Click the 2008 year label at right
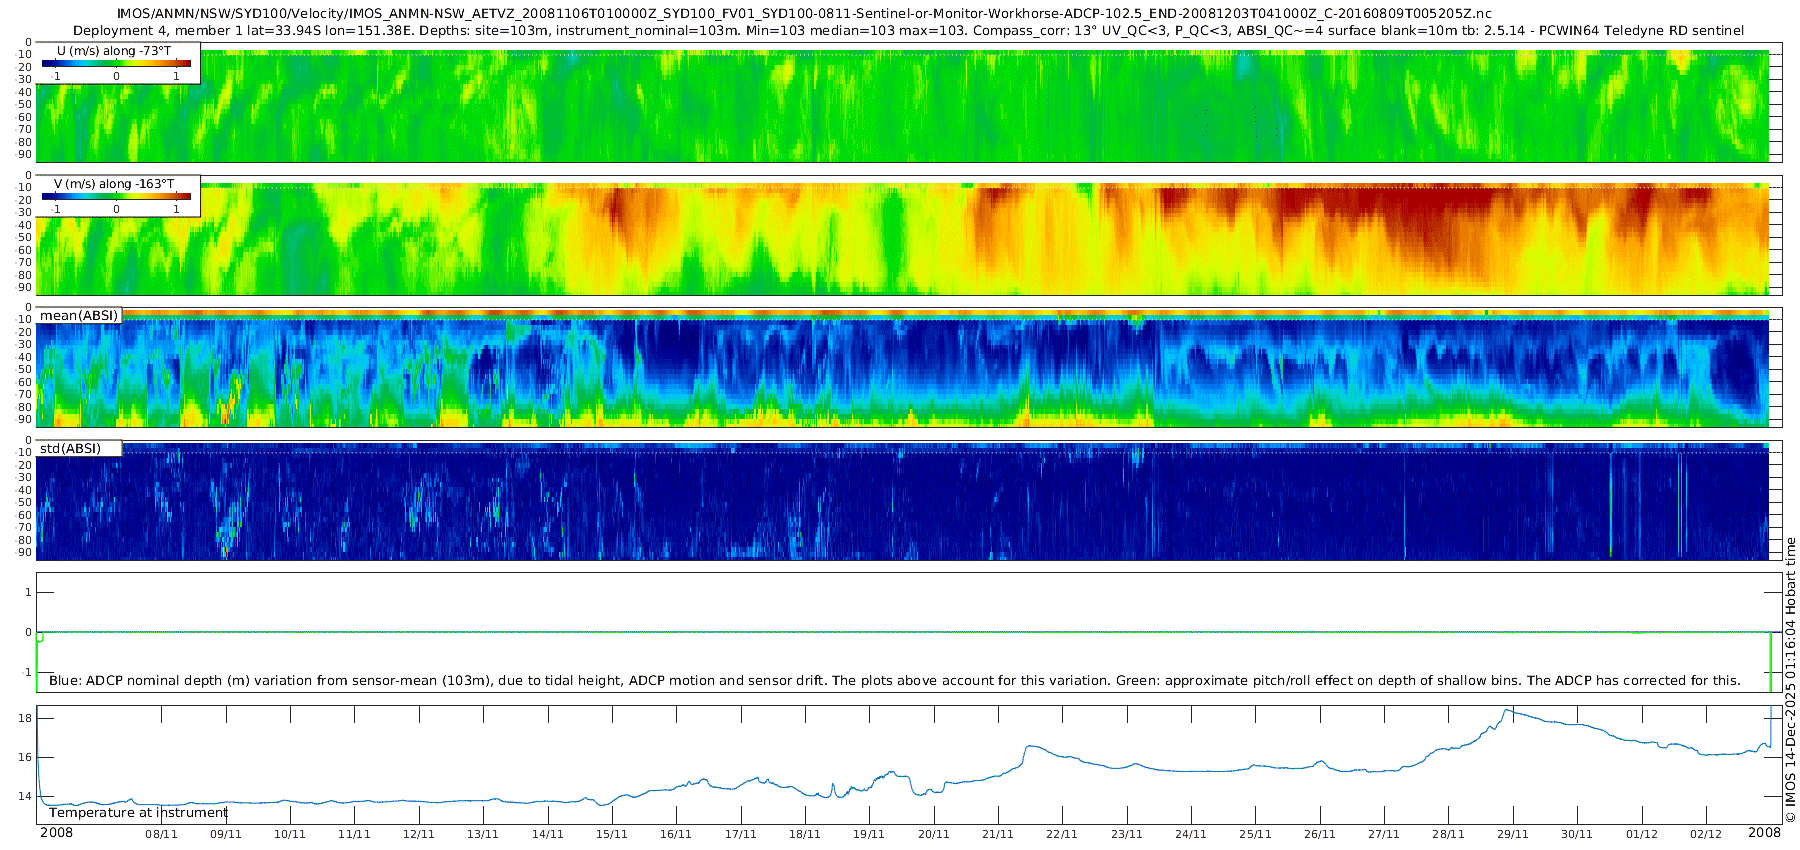This screenshot has height=850, width=1800. (x=1764, y=833)
